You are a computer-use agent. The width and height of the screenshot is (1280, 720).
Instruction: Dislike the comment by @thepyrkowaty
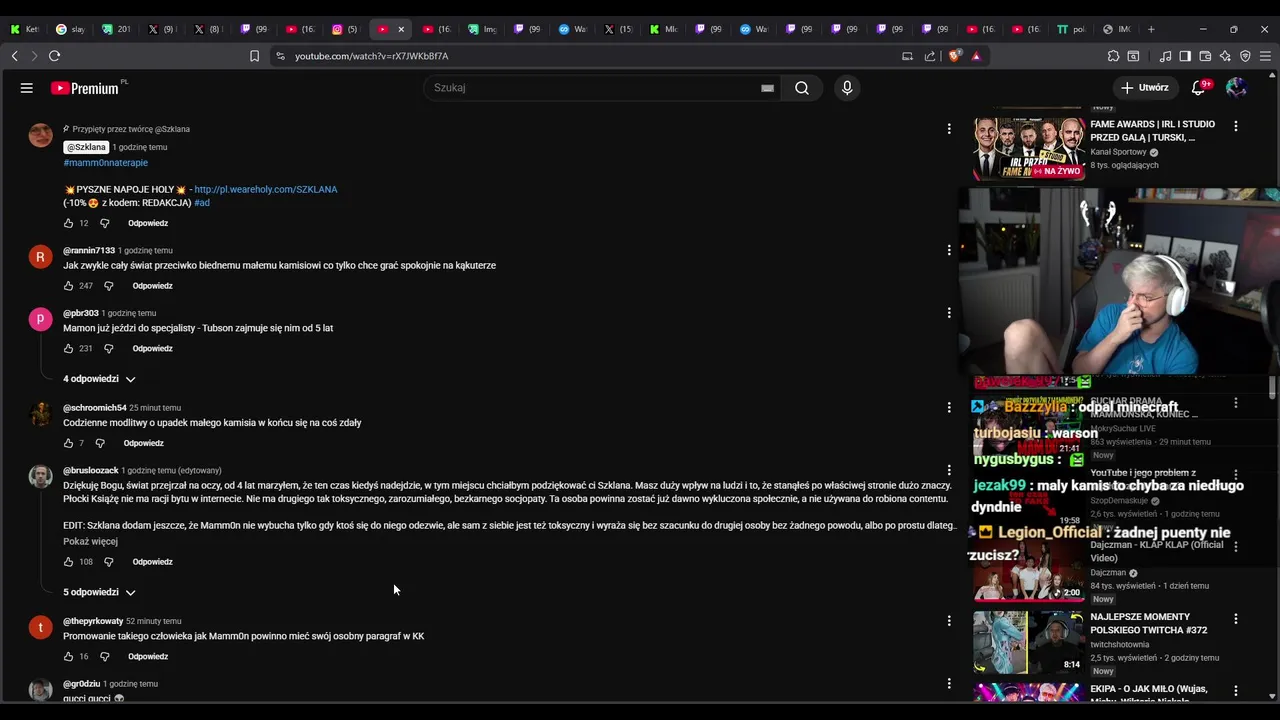pos(104,657)
